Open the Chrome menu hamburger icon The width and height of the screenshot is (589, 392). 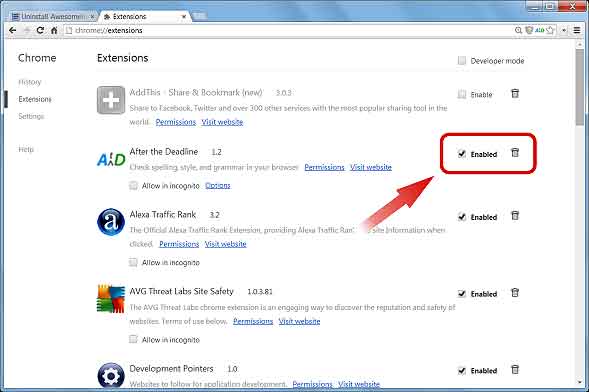click(577, 30)
